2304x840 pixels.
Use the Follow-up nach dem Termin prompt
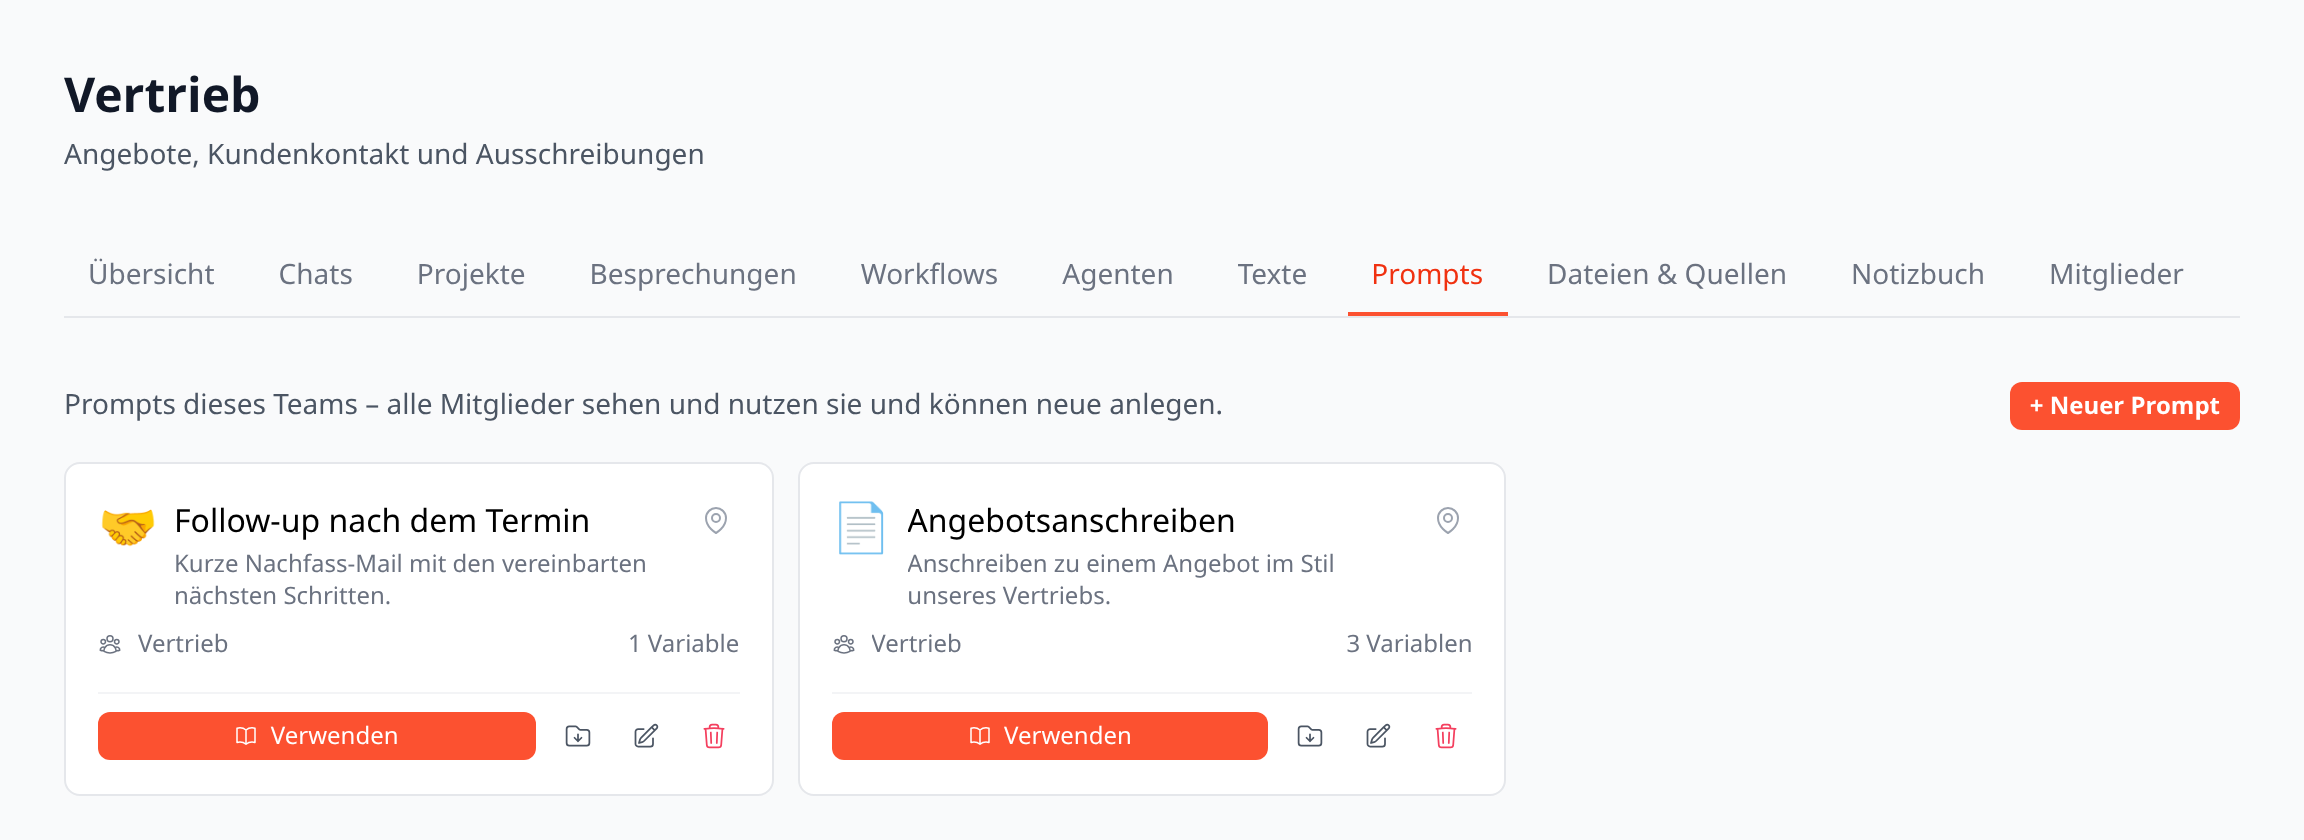(317, 736)
